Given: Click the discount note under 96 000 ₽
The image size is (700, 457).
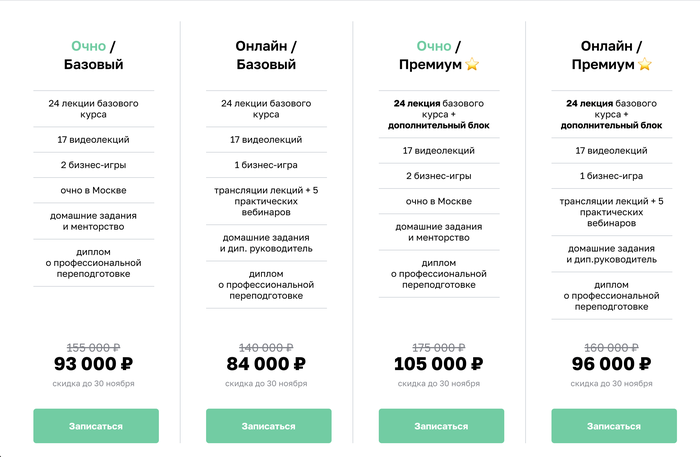Looking at the screenshot, I should point(611,383).
